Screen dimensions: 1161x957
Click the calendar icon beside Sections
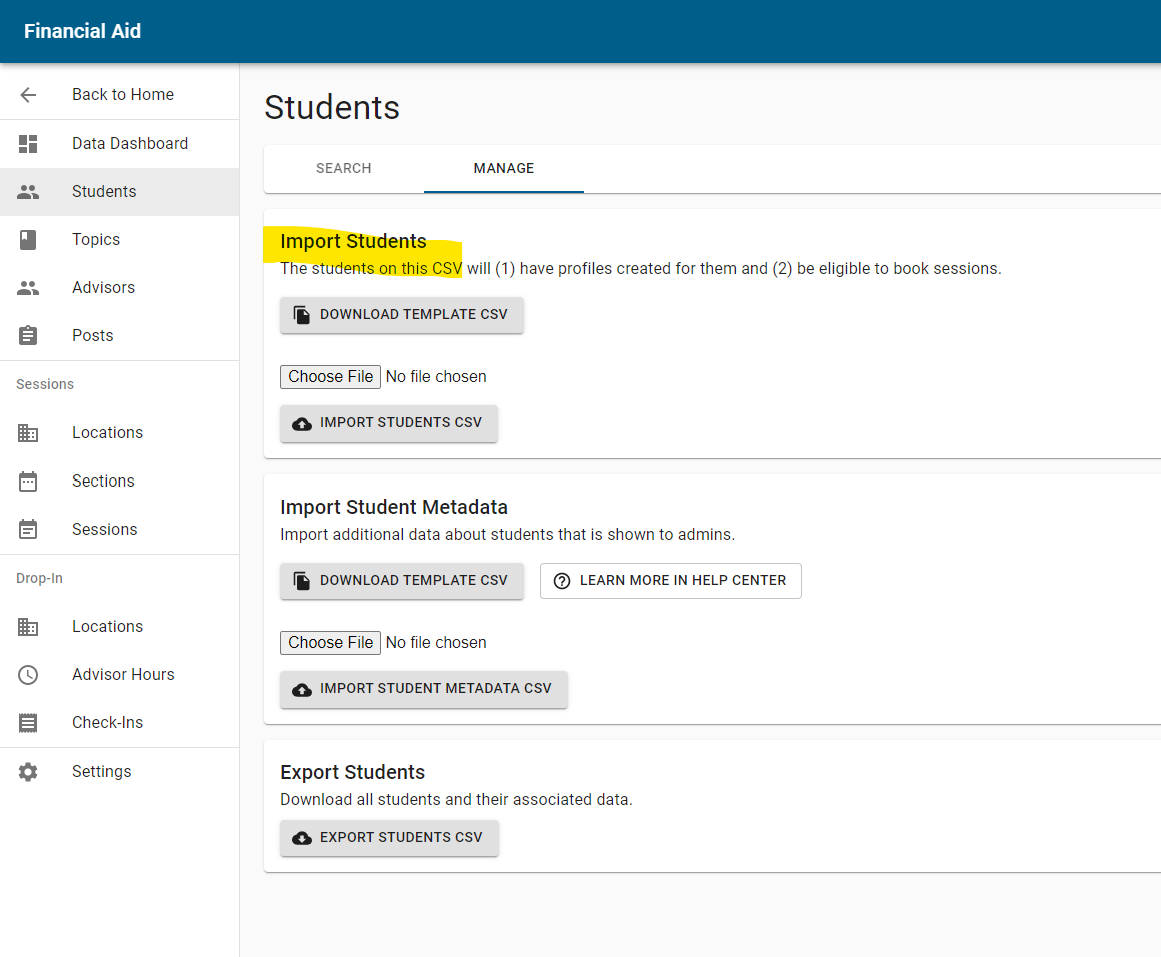point(28,481)
